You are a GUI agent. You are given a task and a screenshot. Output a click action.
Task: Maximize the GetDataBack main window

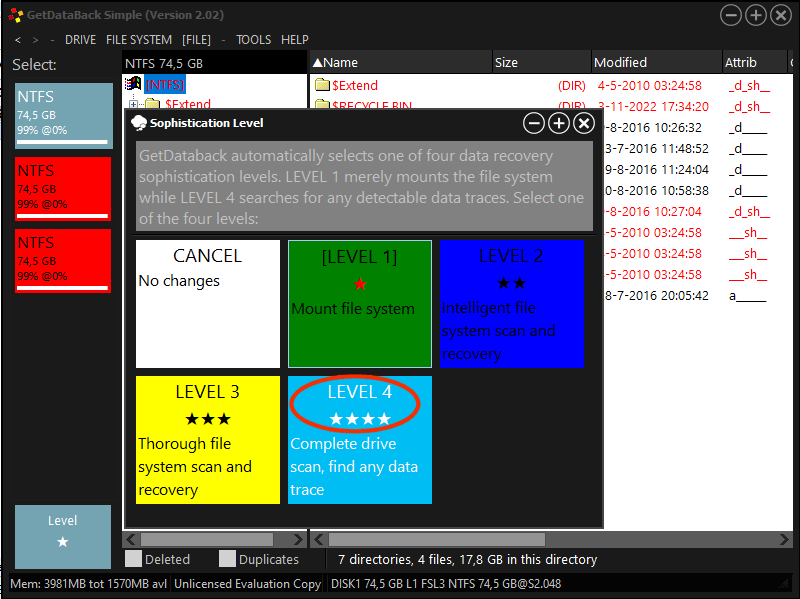(x=756, y=15)
